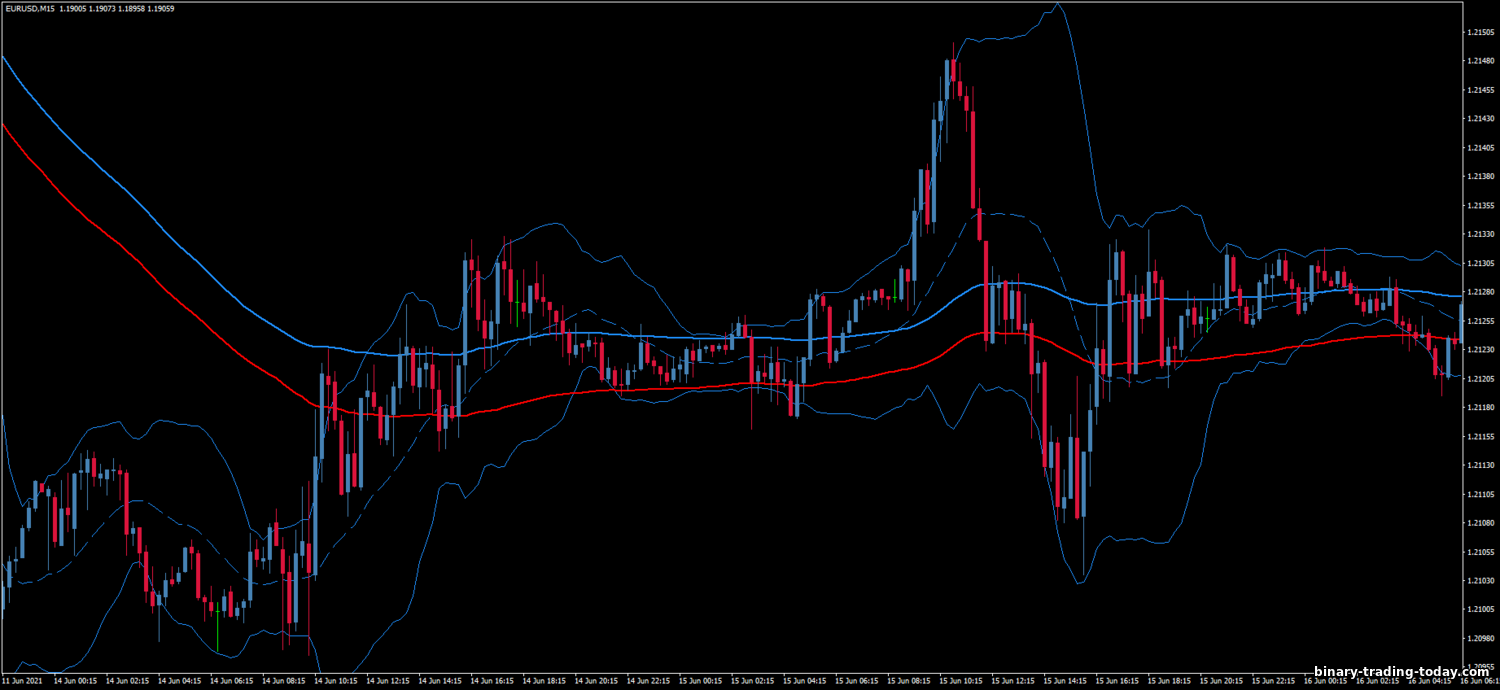Click the 1.21230 price axis label

(1480, 350)
